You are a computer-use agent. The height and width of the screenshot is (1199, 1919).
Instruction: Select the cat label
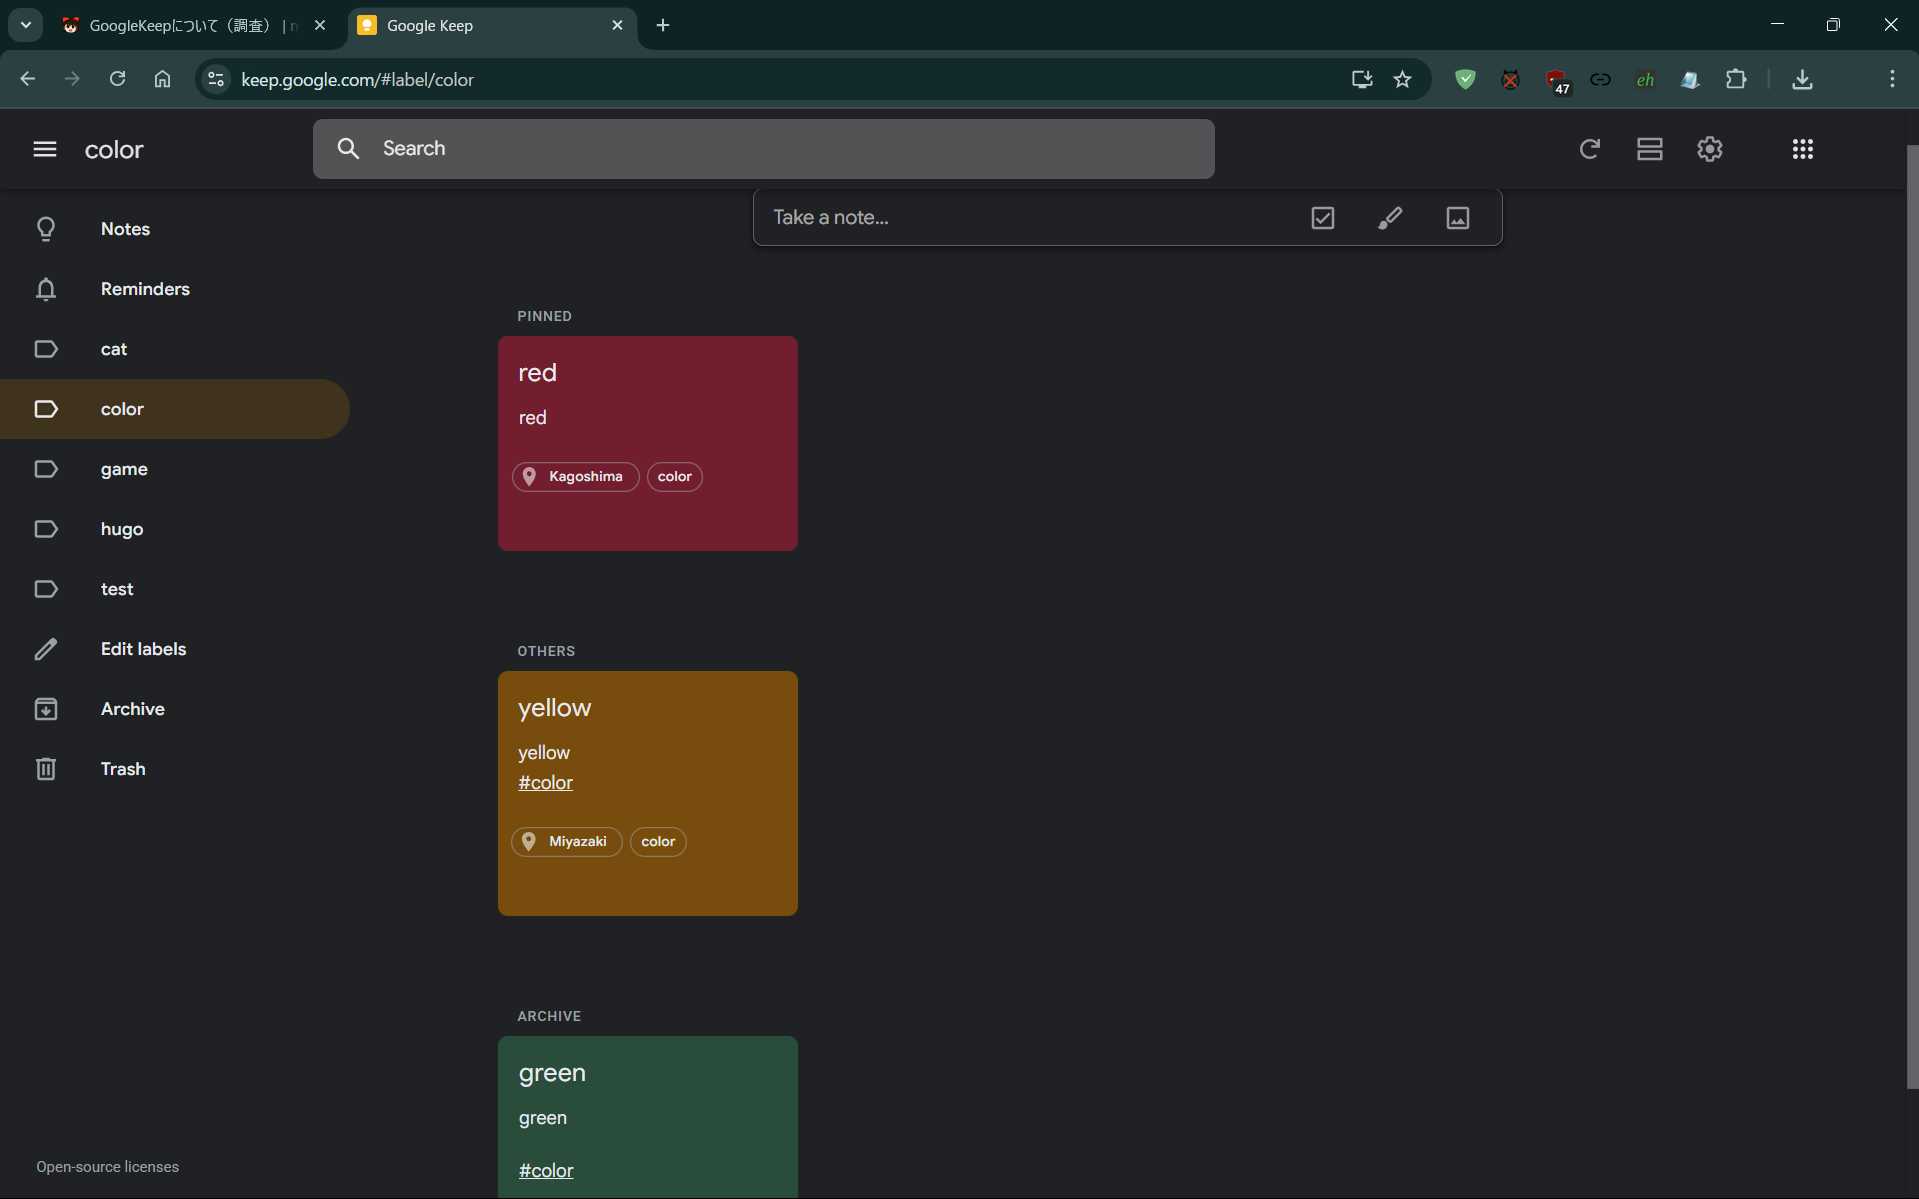coord(175,349)
